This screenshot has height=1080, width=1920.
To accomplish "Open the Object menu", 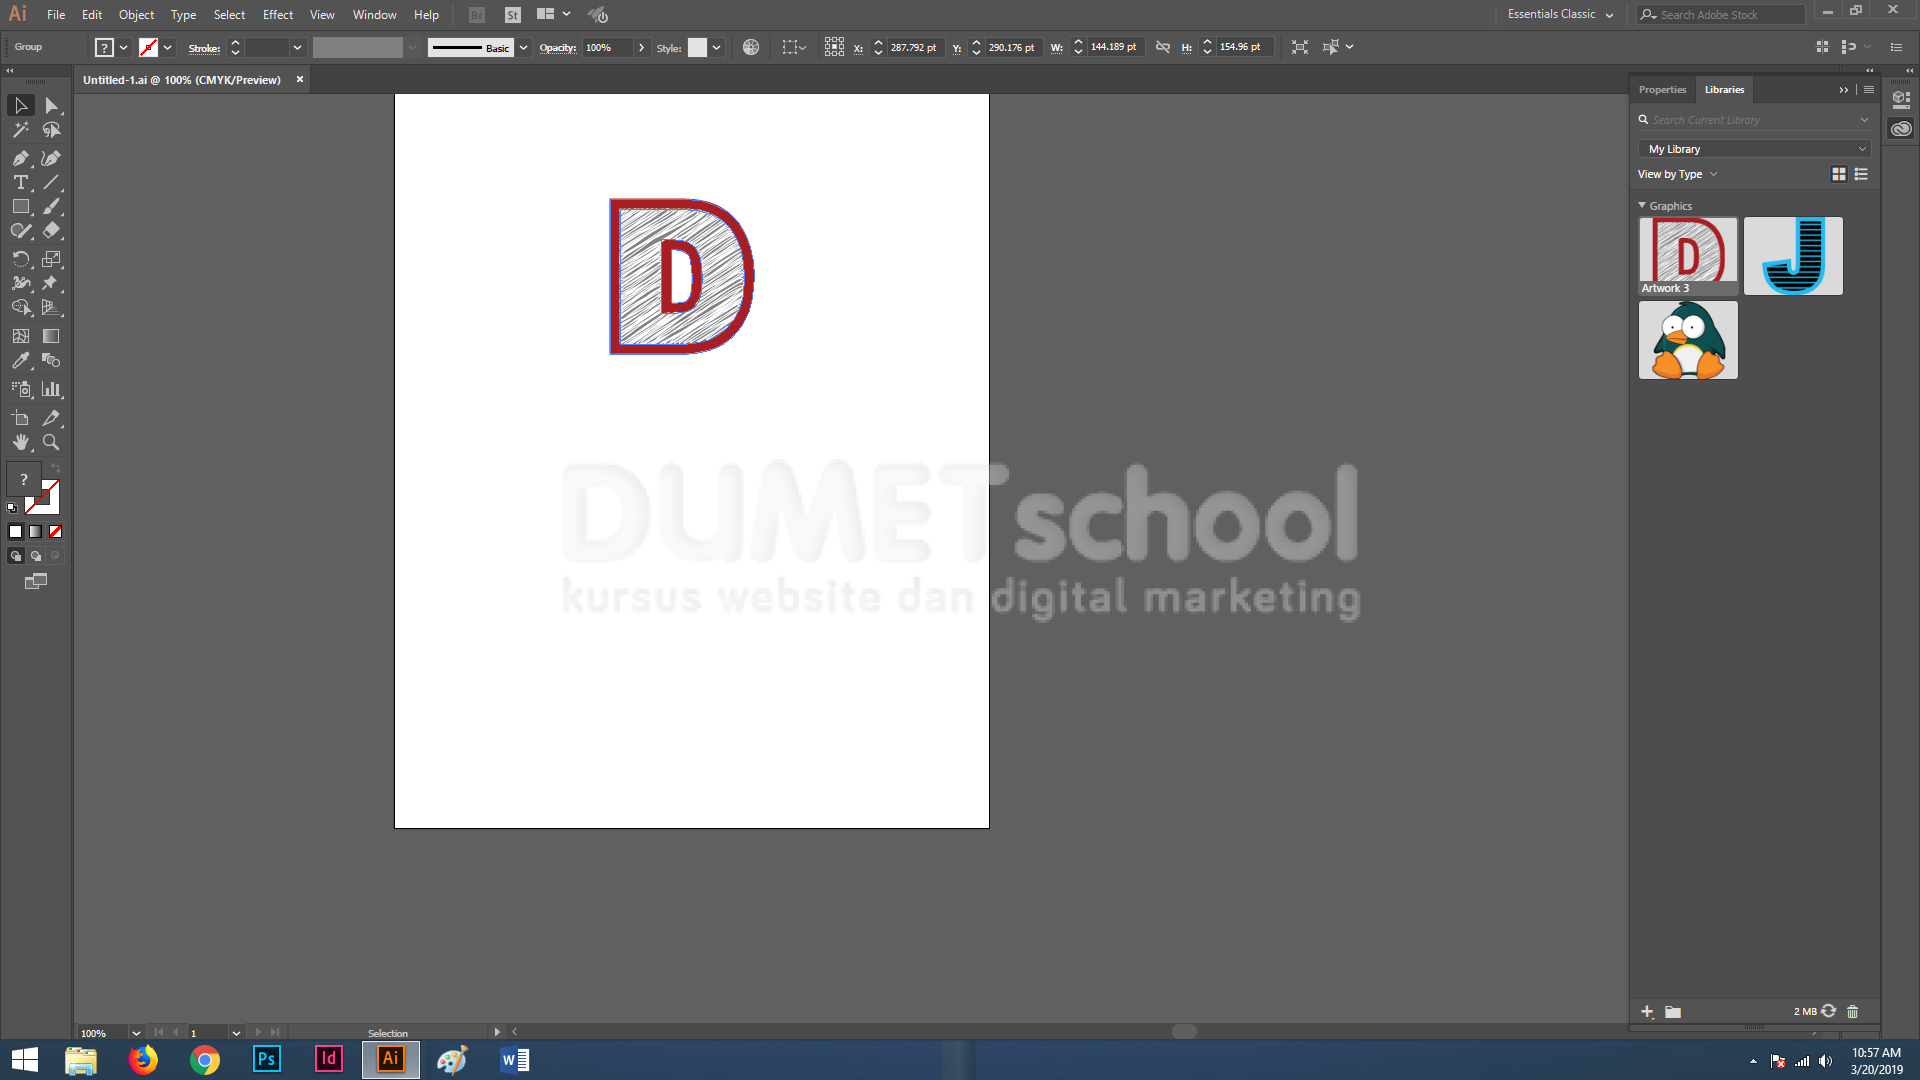I will click(136, 14).
